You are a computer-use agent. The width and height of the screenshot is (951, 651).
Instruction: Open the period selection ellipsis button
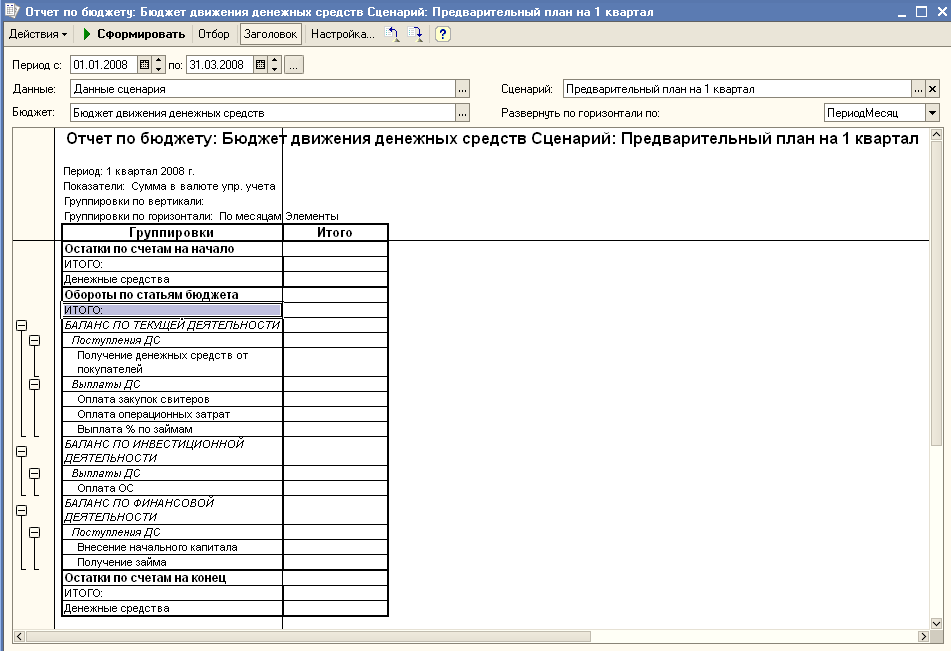294,65
